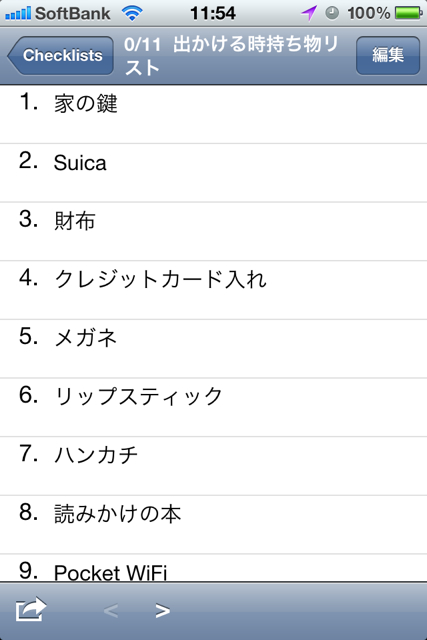Tick the メガネ item
Image resolution: width=427 pixels, height=640 pixels.
(214, 349)
